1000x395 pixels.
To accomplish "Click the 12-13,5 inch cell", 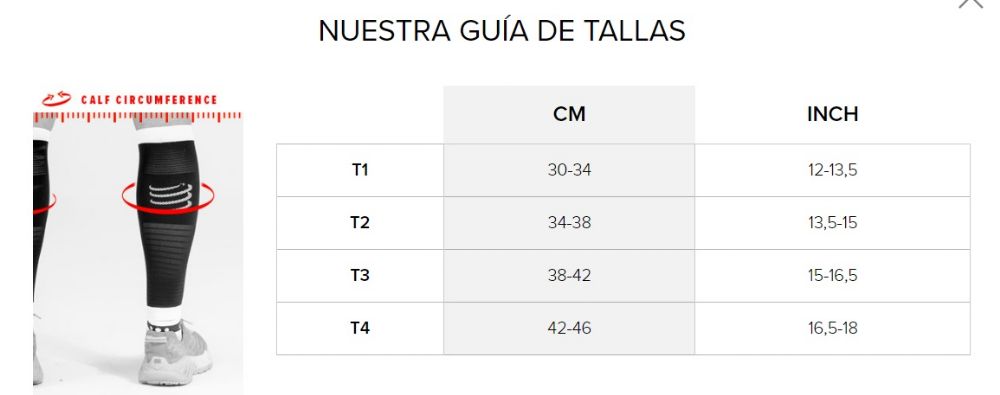I will (x=832, y=170).
